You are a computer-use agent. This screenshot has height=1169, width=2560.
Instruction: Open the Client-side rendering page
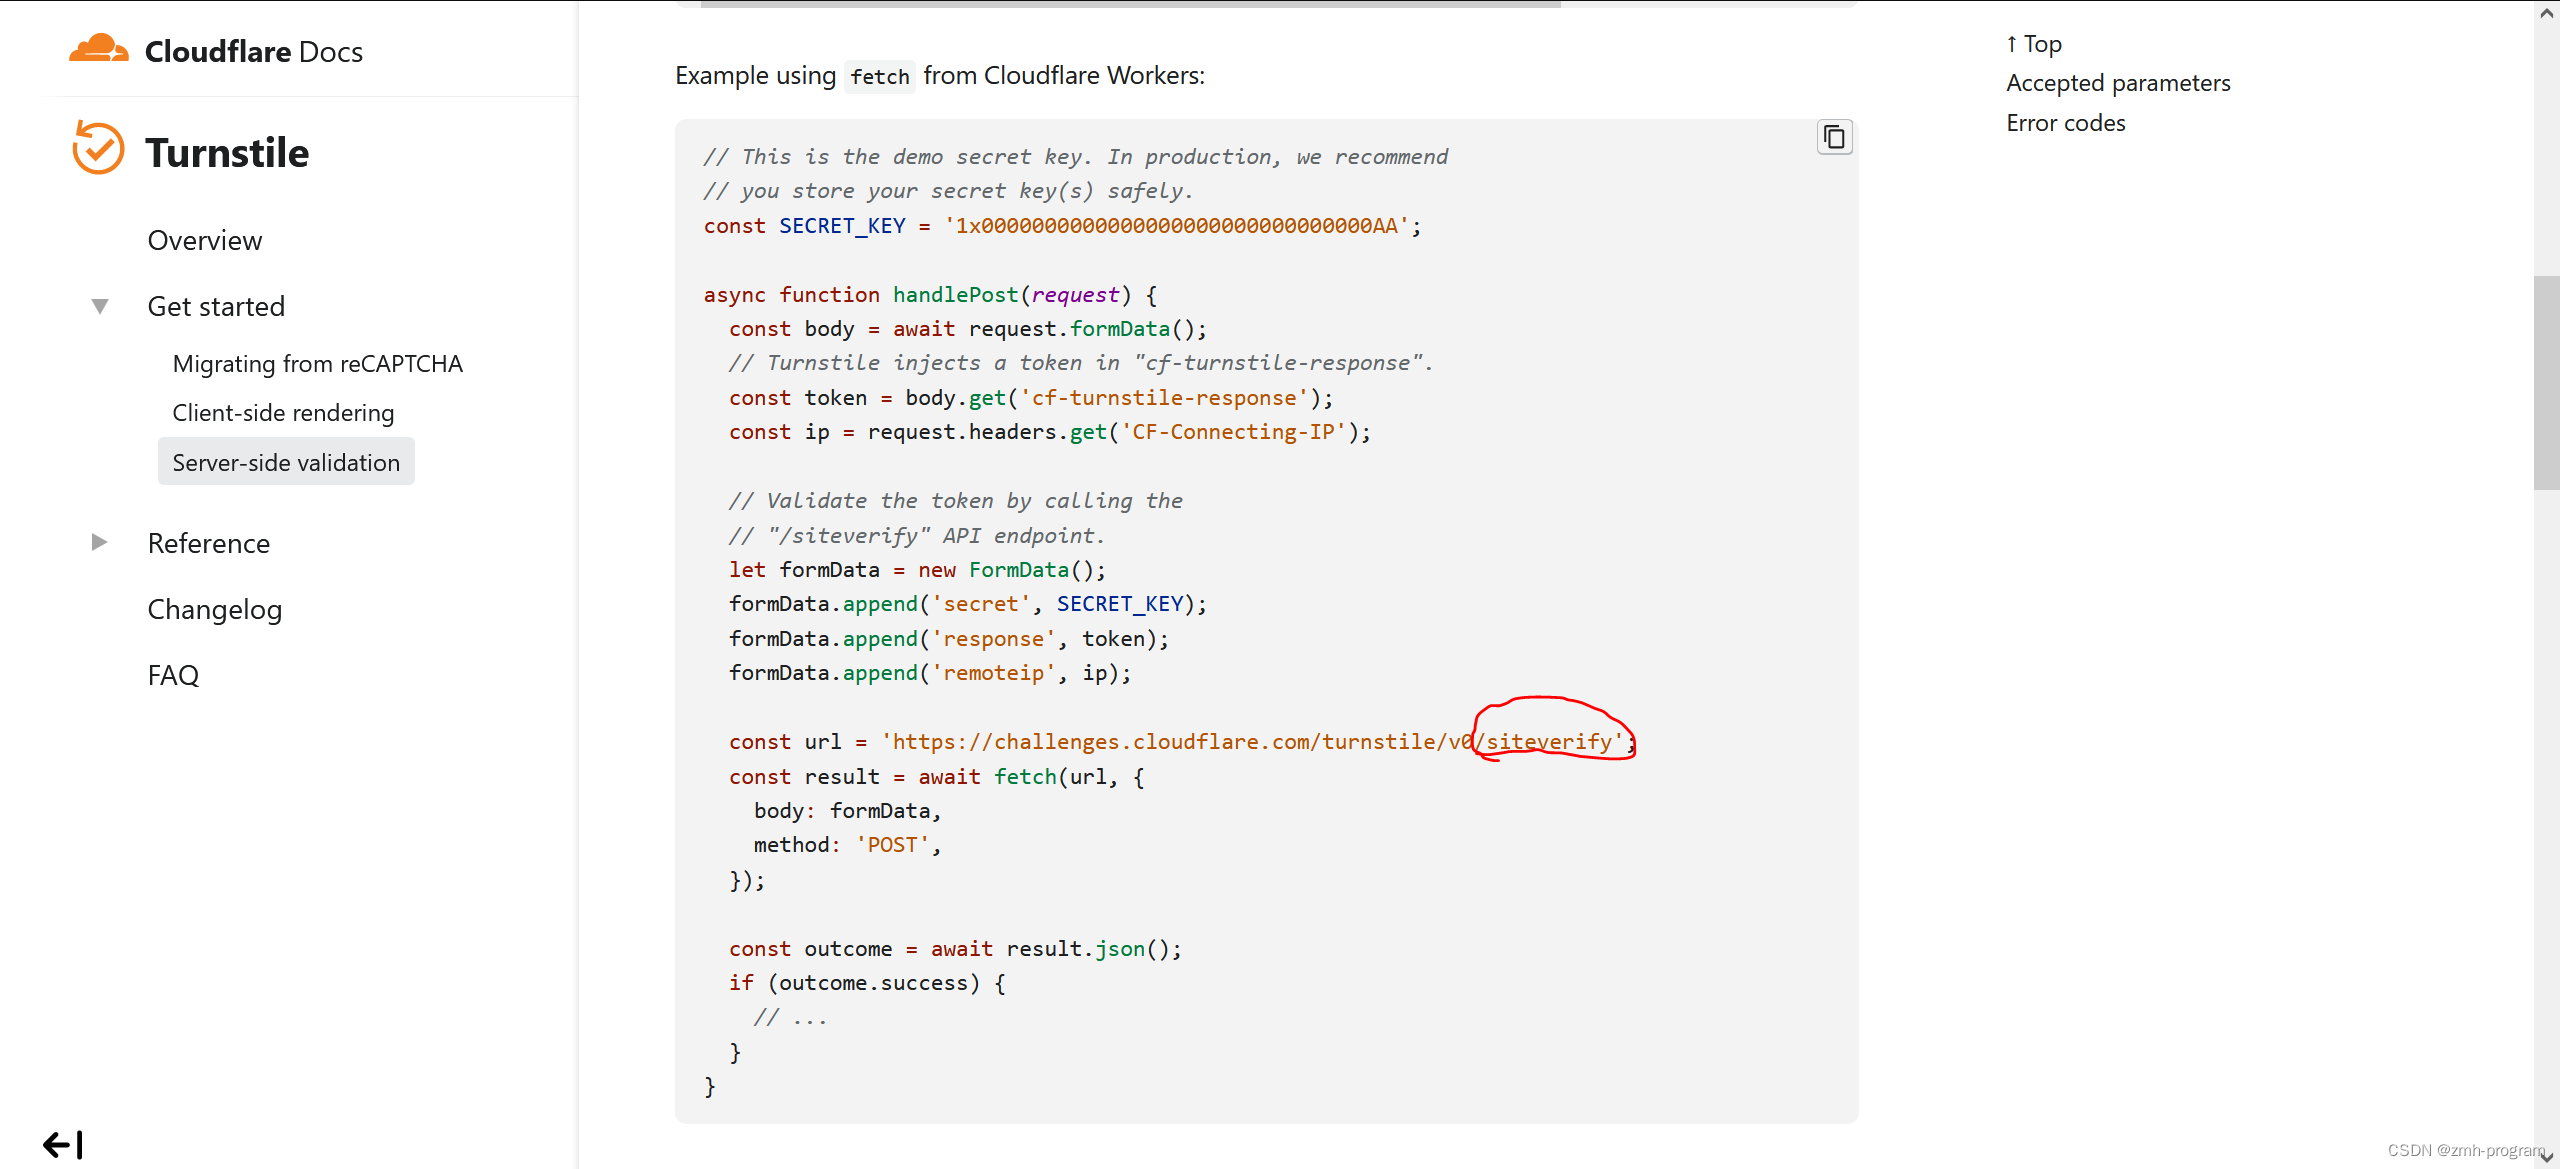pyautogui.click(x=283, y=412)
